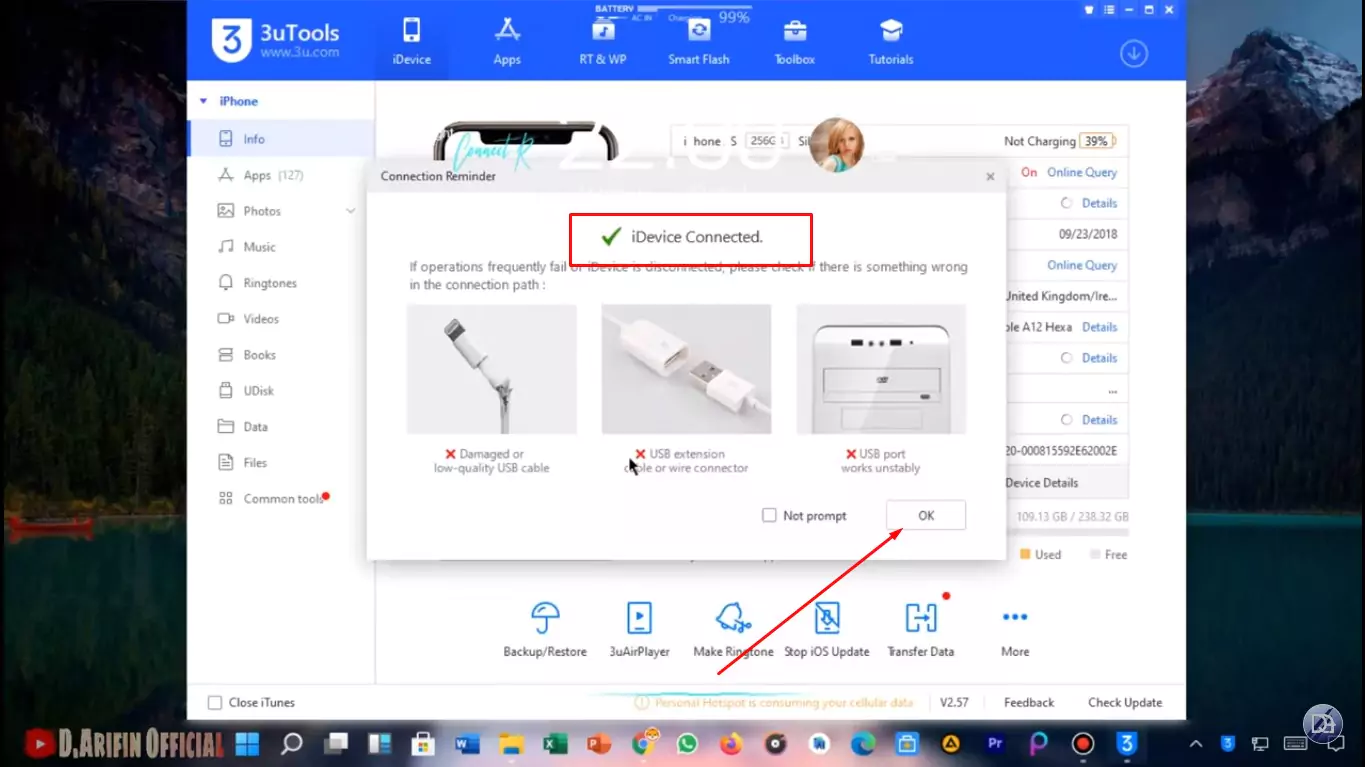
Task: Open WhatsApp from the taskbar
Action: [x=687, y=744]
